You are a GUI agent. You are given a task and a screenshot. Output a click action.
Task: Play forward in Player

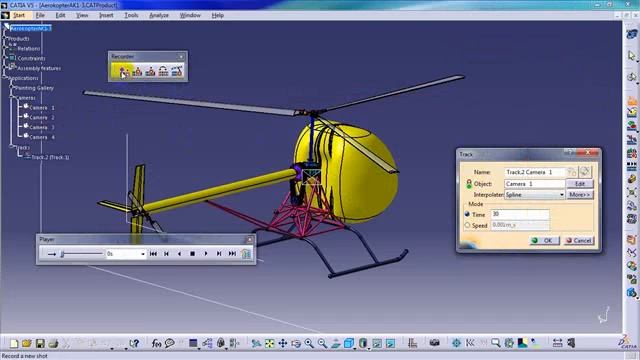[x=206, y=254]
